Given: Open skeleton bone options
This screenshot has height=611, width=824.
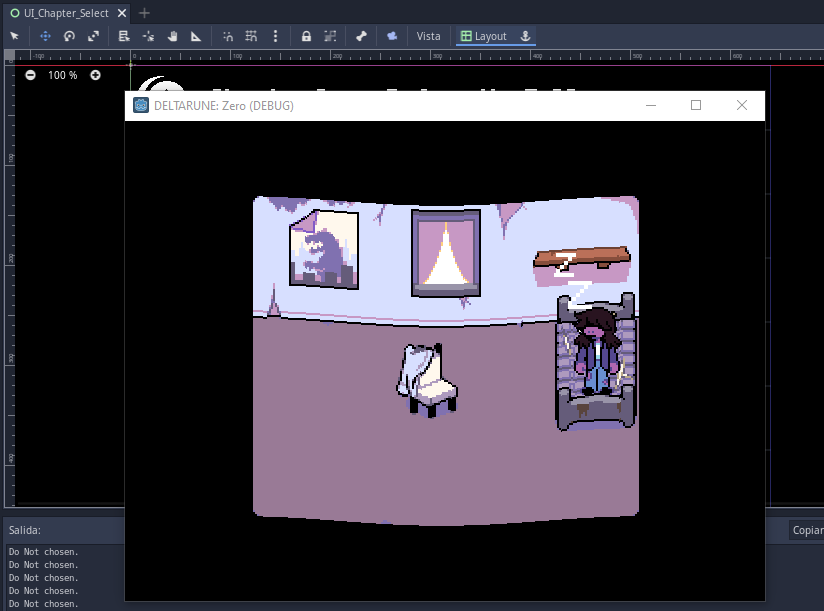Looking at the screenshot, I should tap(361, 36).
